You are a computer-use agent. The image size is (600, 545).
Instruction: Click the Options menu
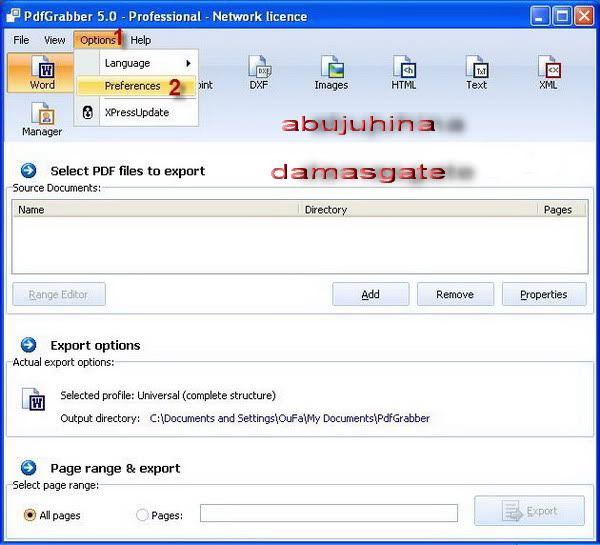tap(98, 40)
